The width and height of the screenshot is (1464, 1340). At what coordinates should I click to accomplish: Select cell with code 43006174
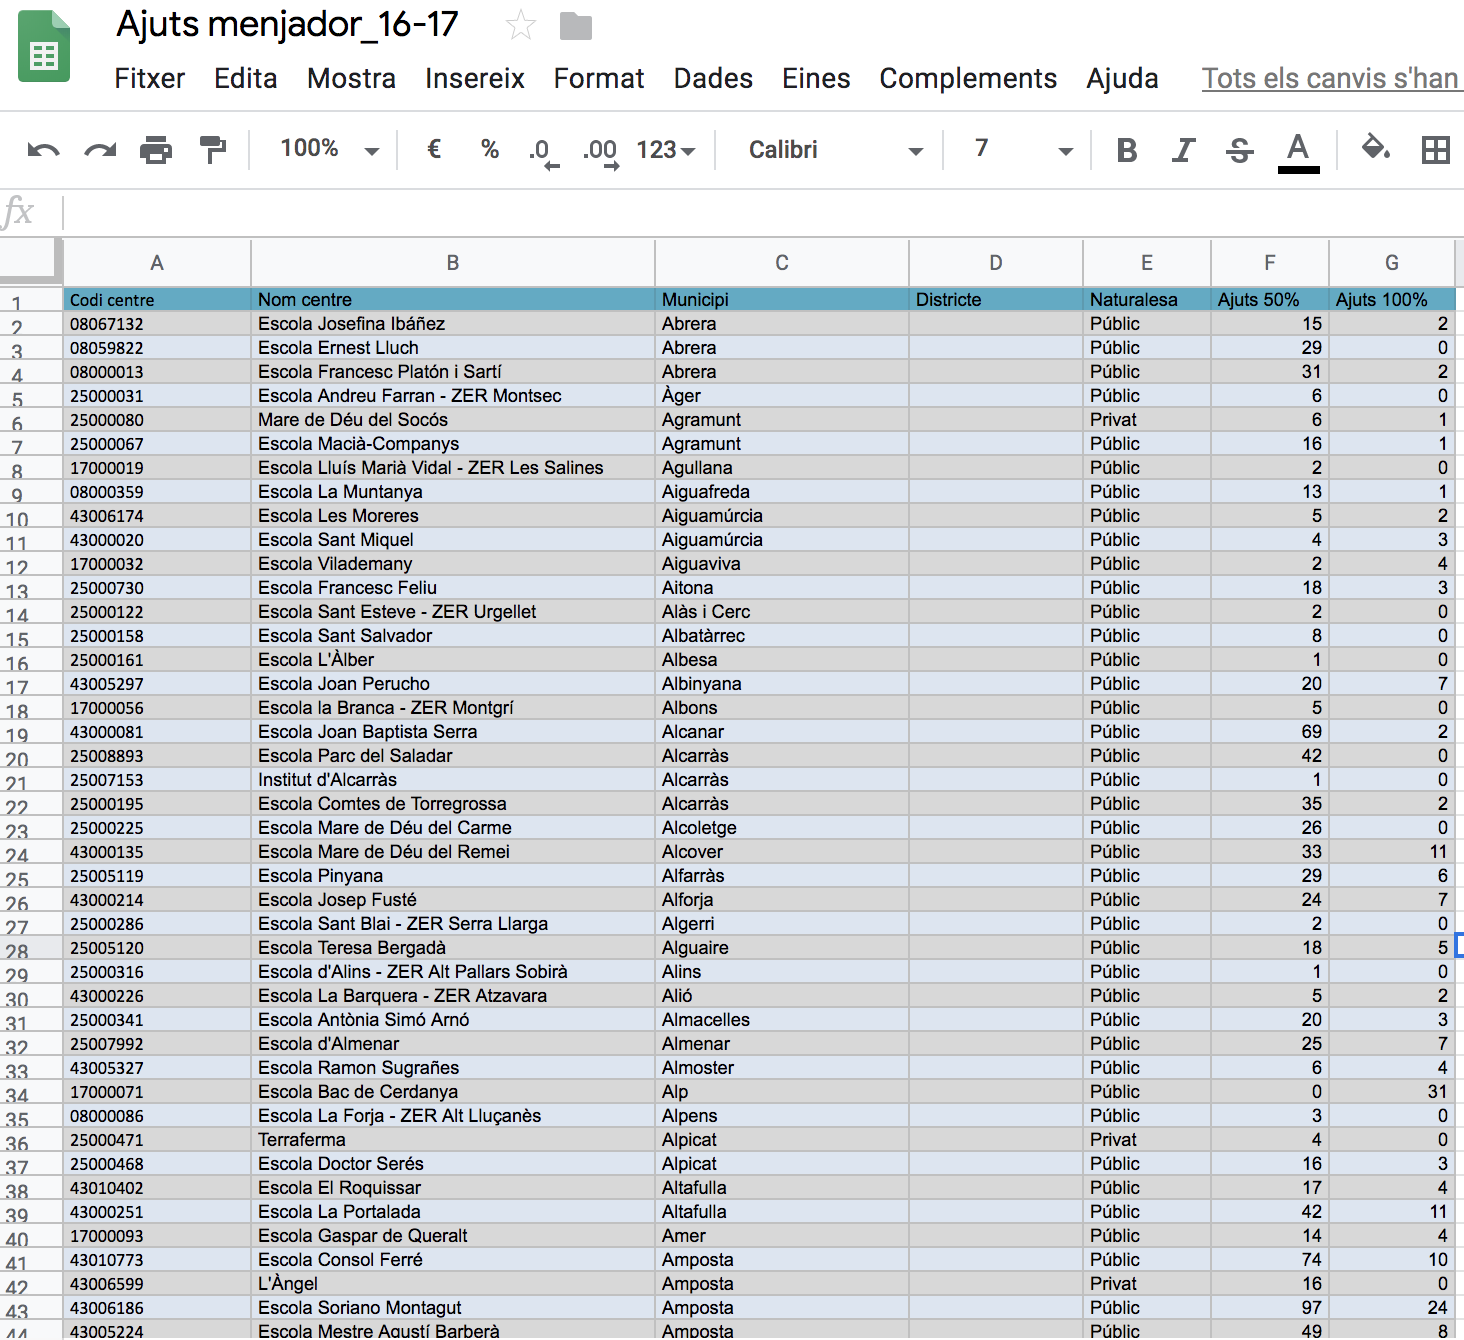[157, 516]
